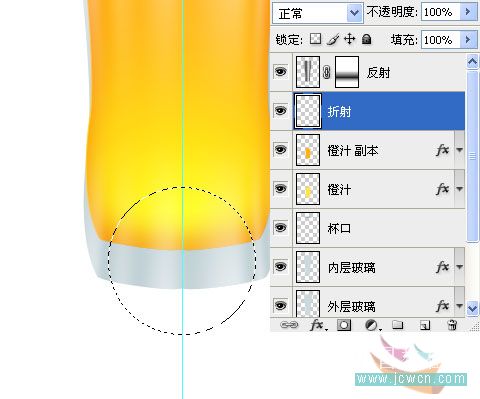480x399 pixels.
Task: Create new fill or adjustment layer
Action: 373,325
